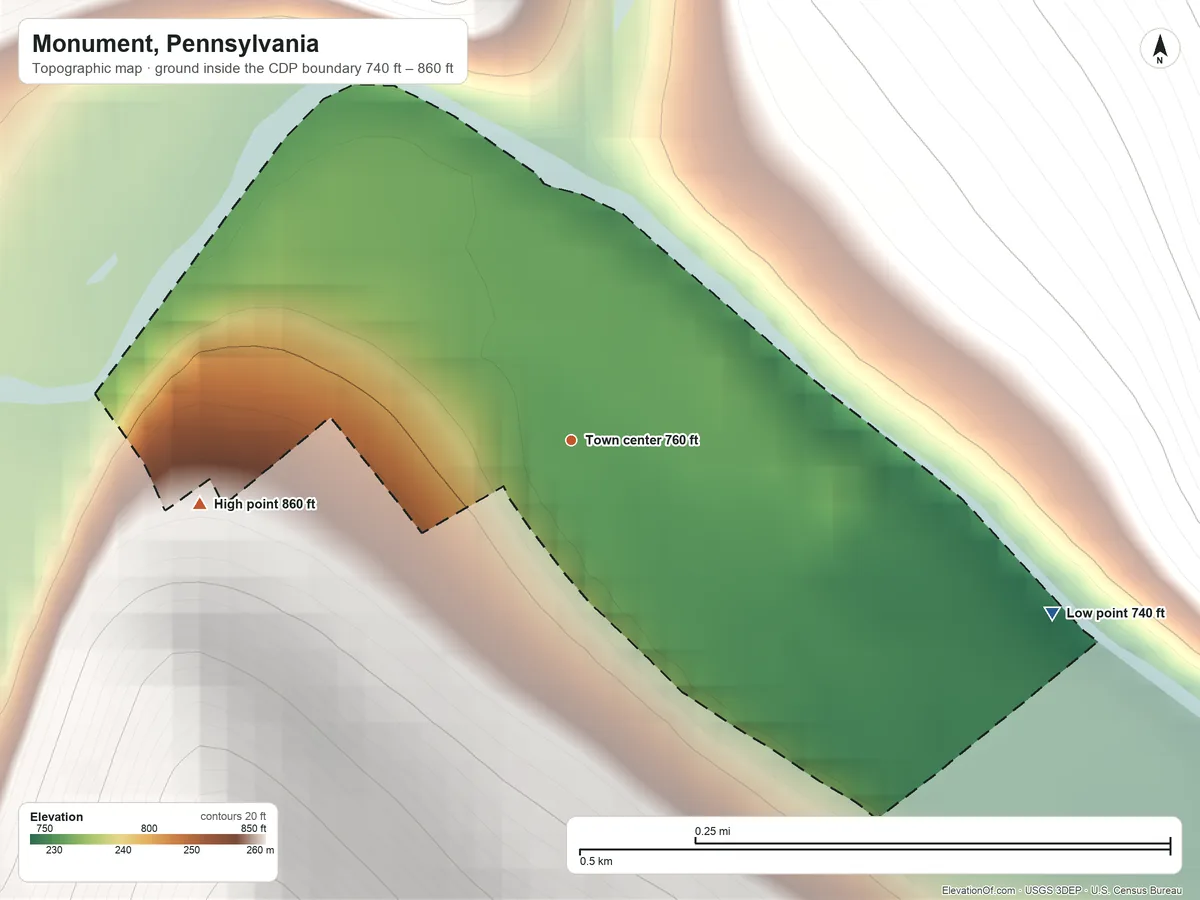Viewport: 1200px width, 900px height.
Task: Click the "contours 20 ft" legend note
Action: point(233,816)
